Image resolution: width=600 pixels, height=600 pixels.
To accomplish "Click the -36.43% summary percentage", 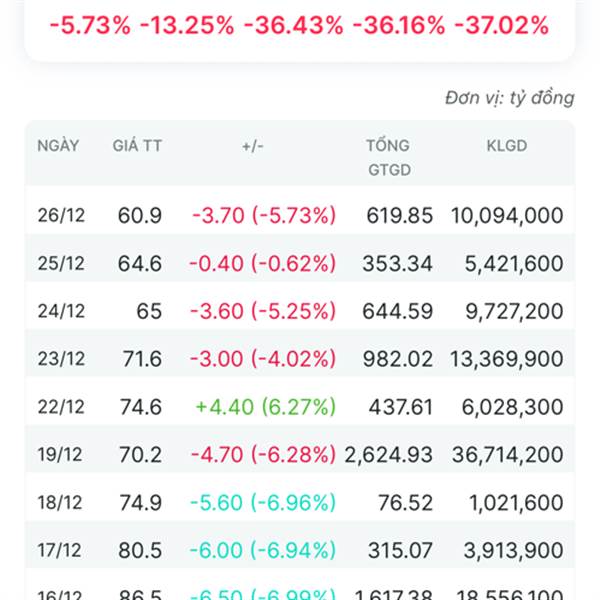I will click(x=293, y=26).
